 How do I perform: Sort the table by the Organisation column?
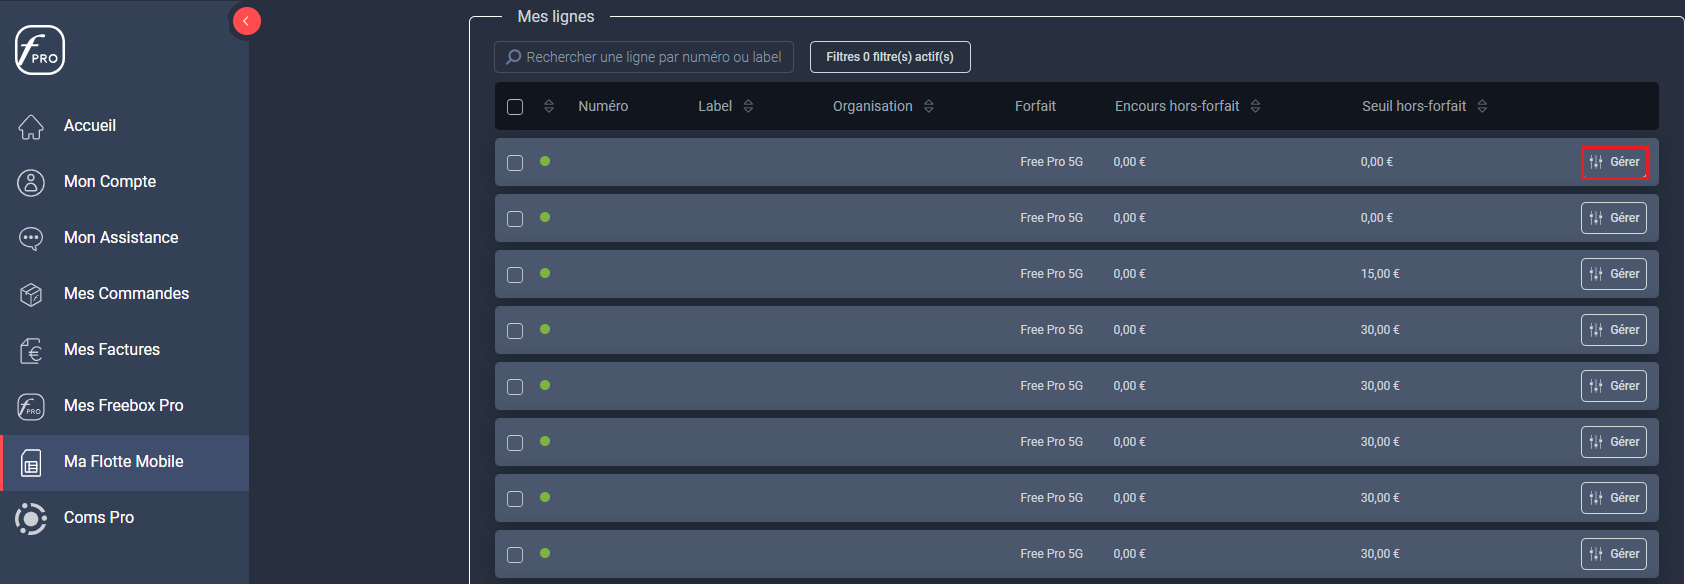[929, 106]
